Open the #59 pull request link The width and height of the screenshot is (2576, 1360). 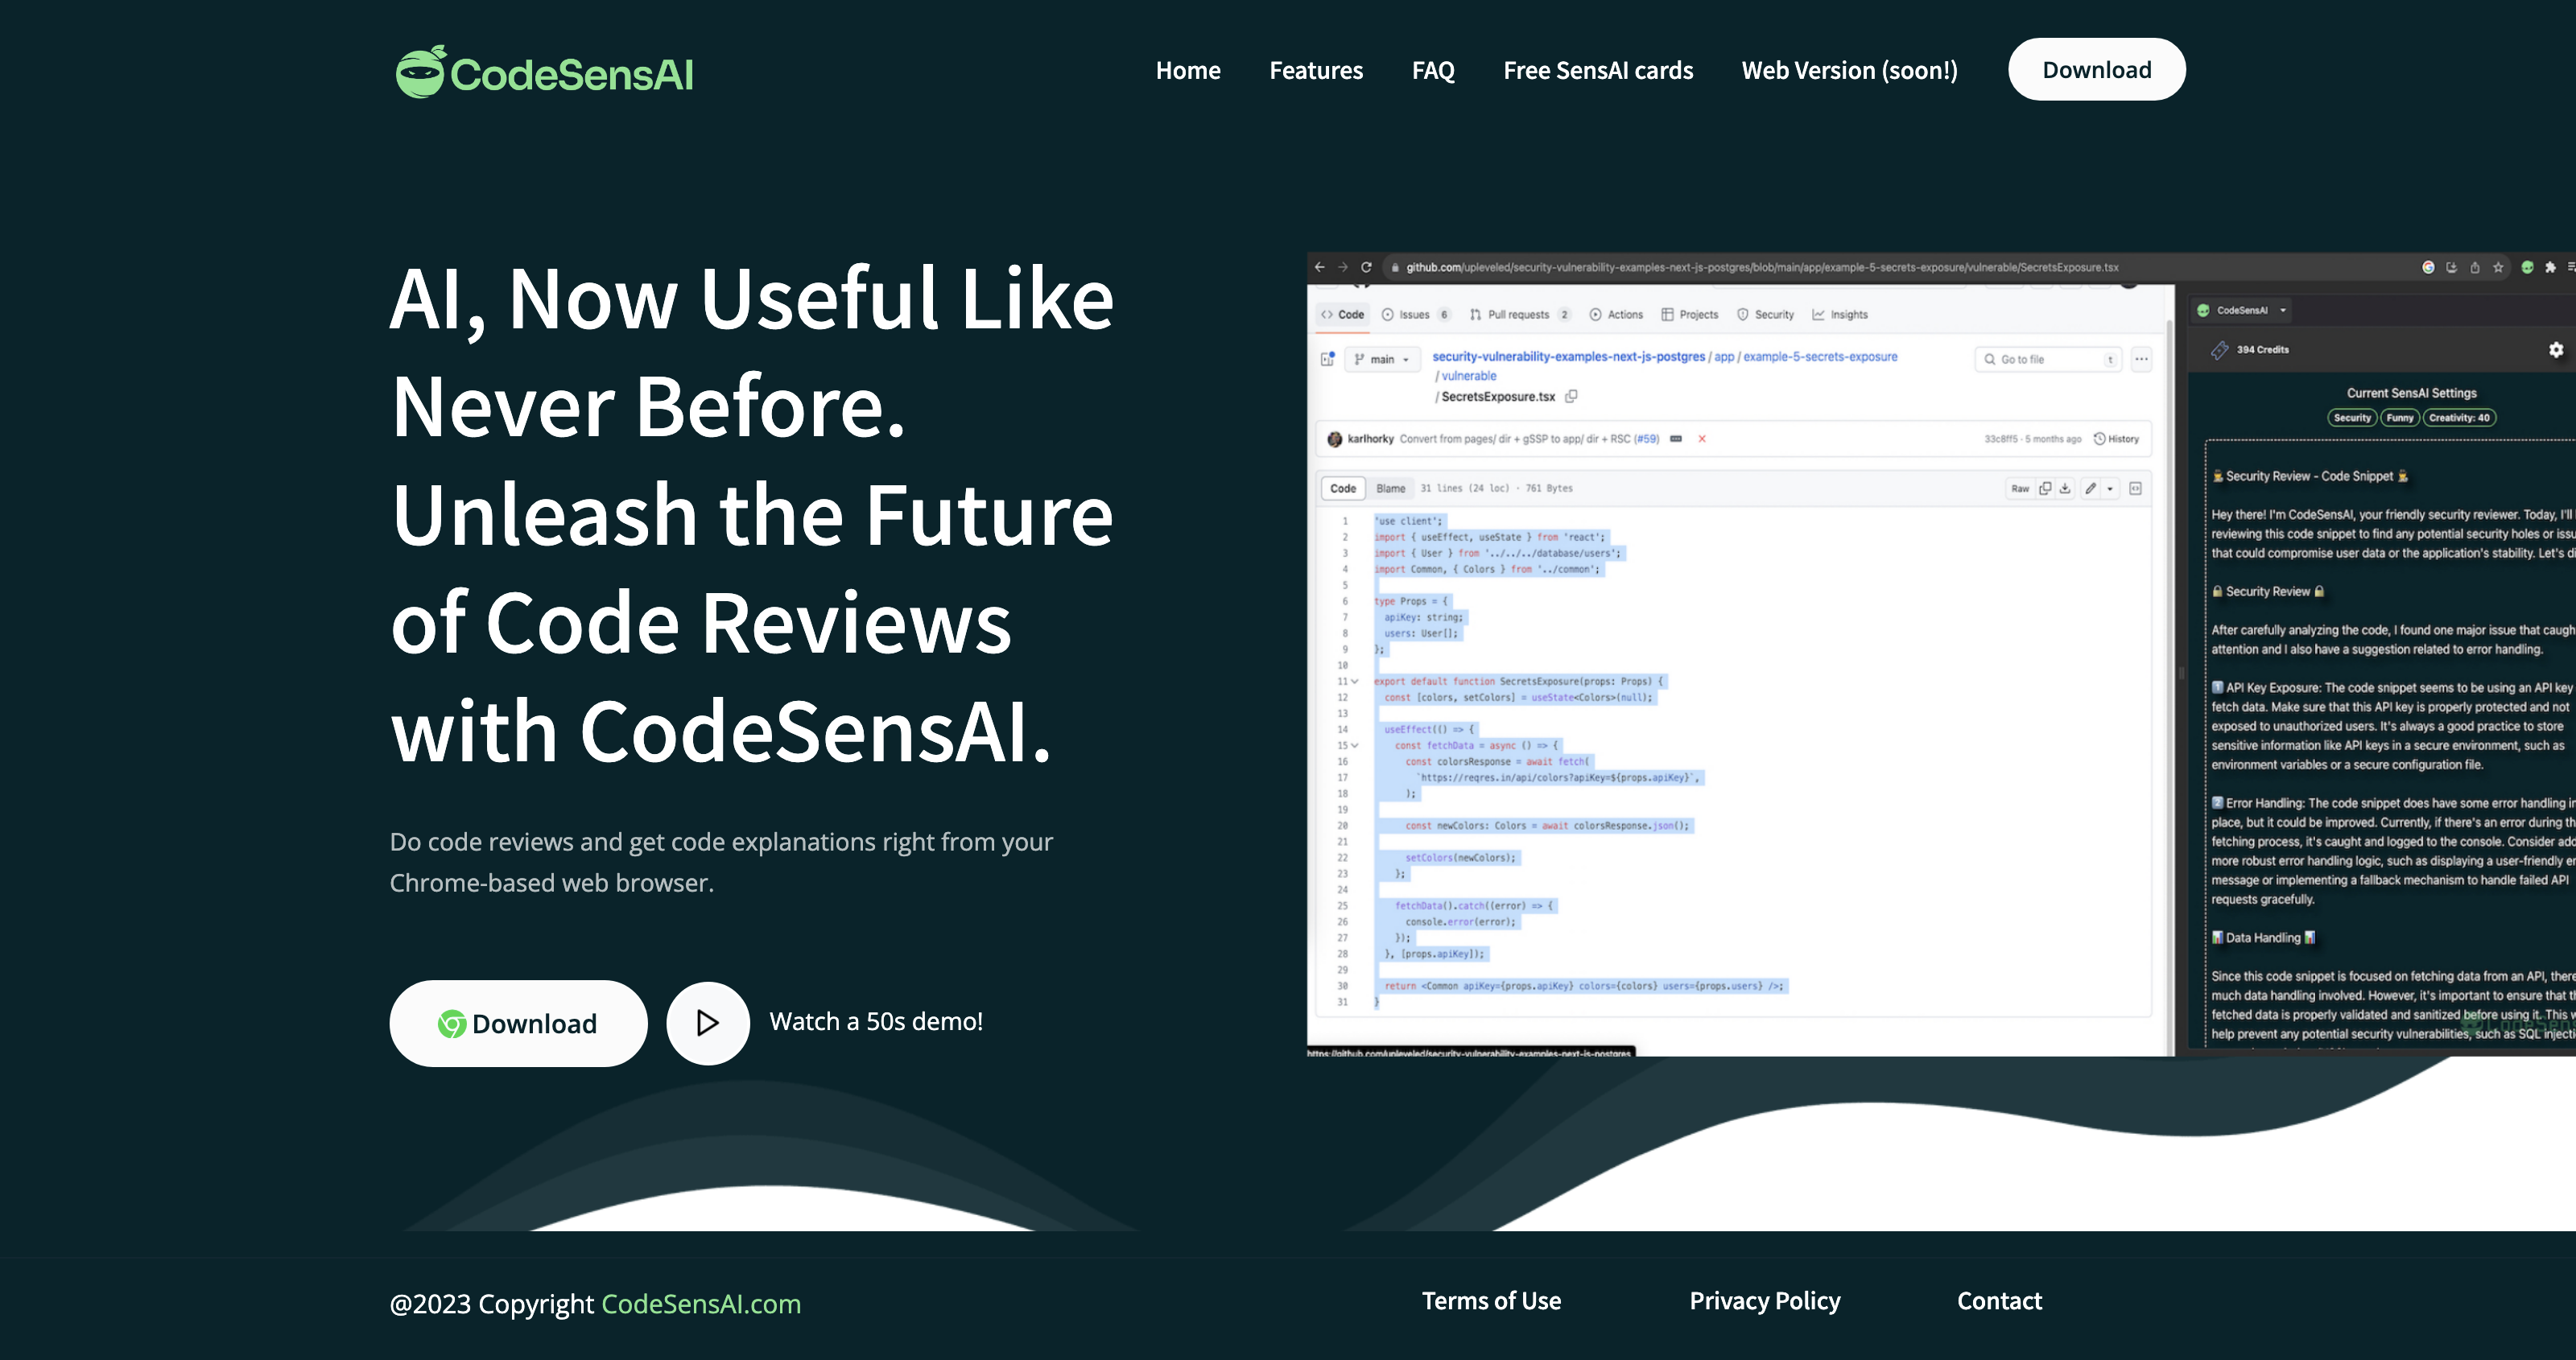tap(1646, 439)
